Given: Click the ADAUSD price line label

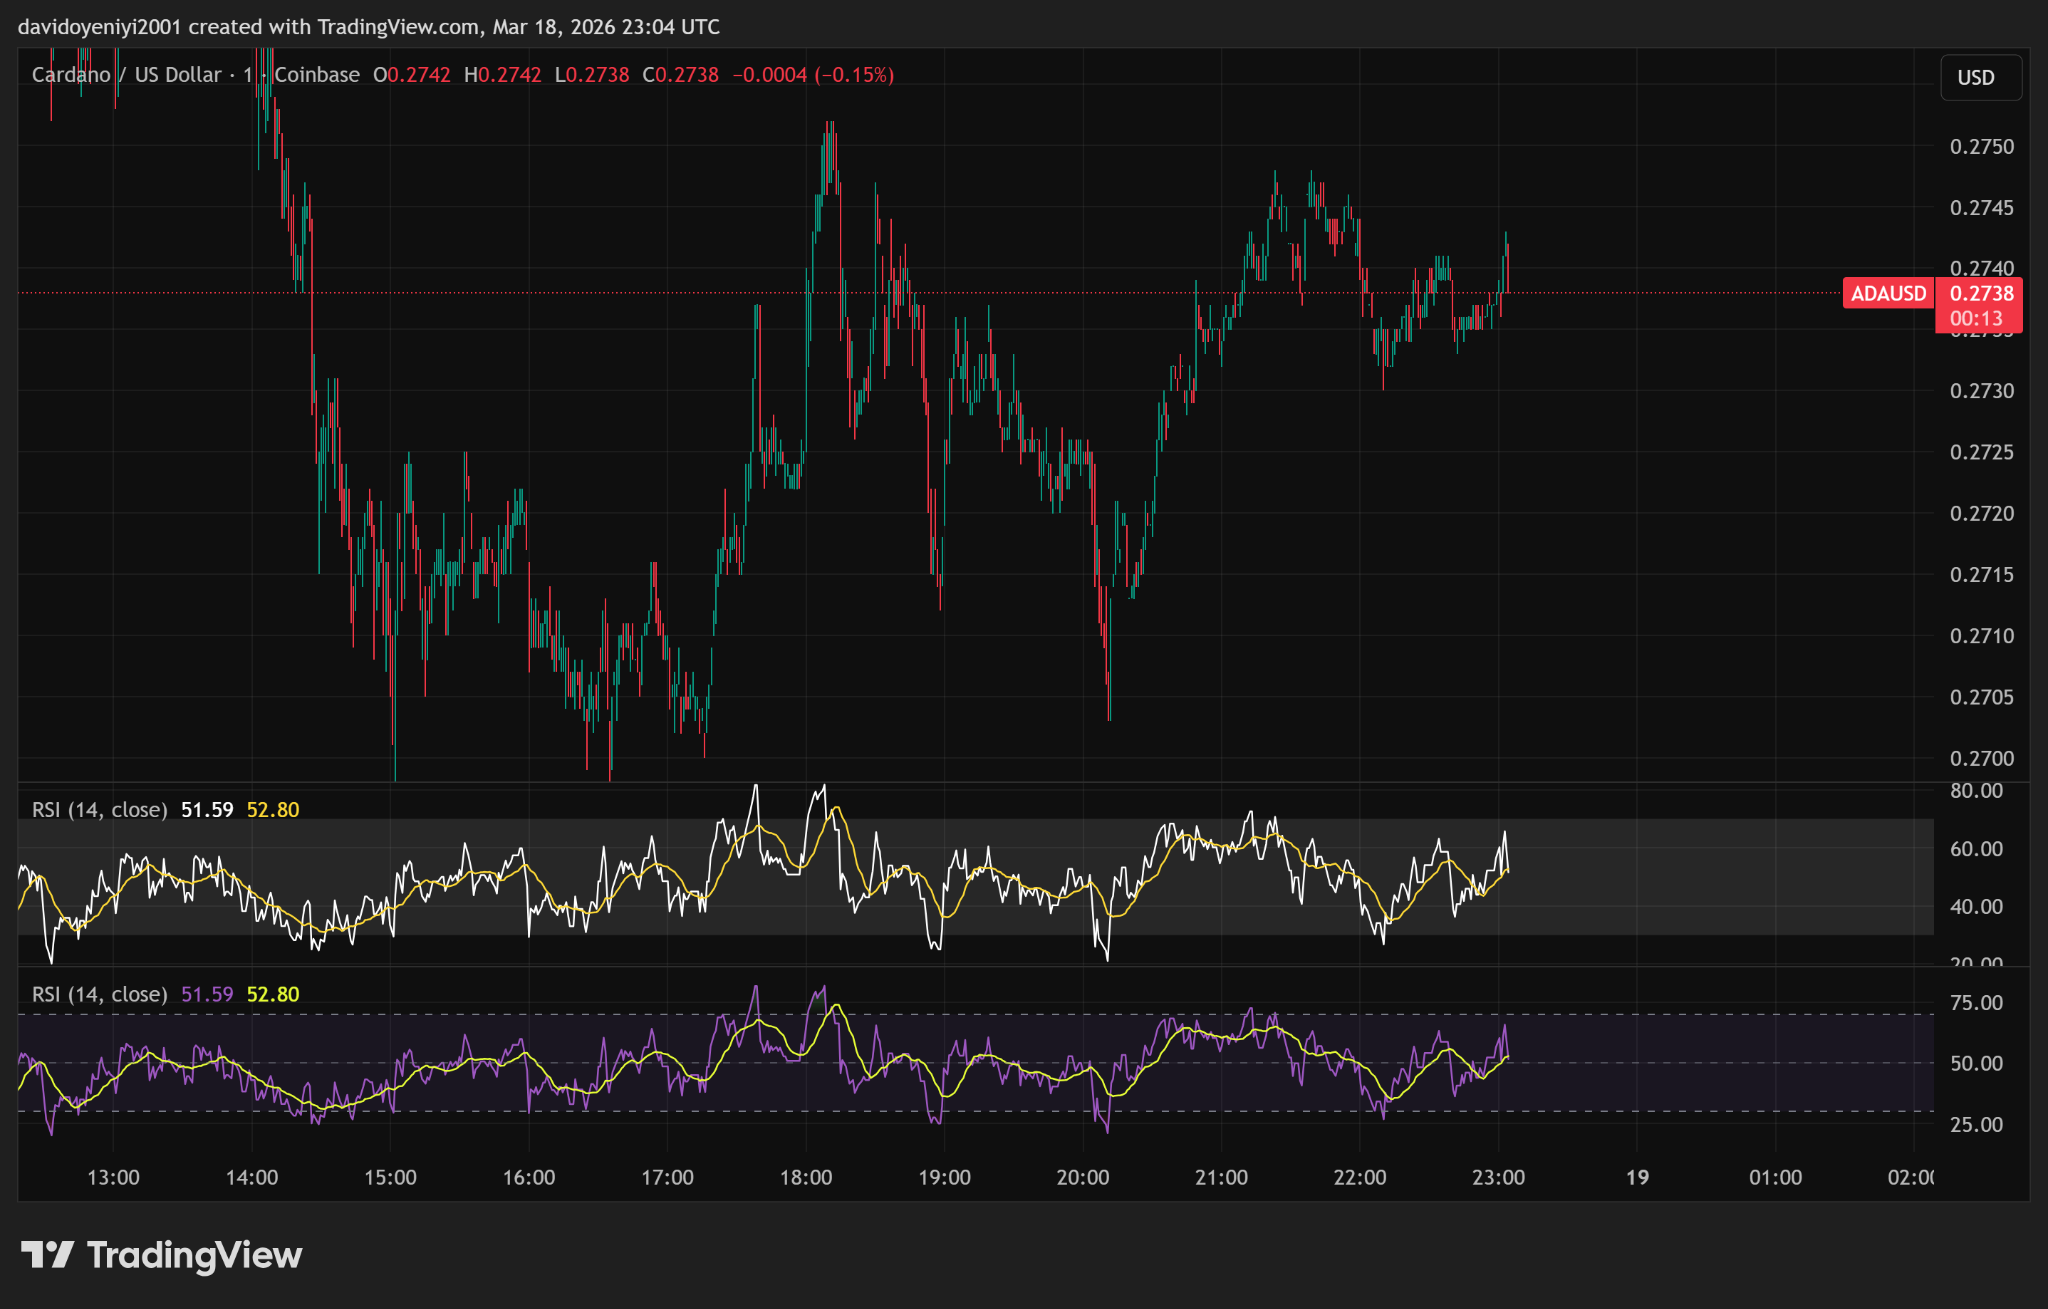Looking at the screenshot, I should tap(1888, 294).
